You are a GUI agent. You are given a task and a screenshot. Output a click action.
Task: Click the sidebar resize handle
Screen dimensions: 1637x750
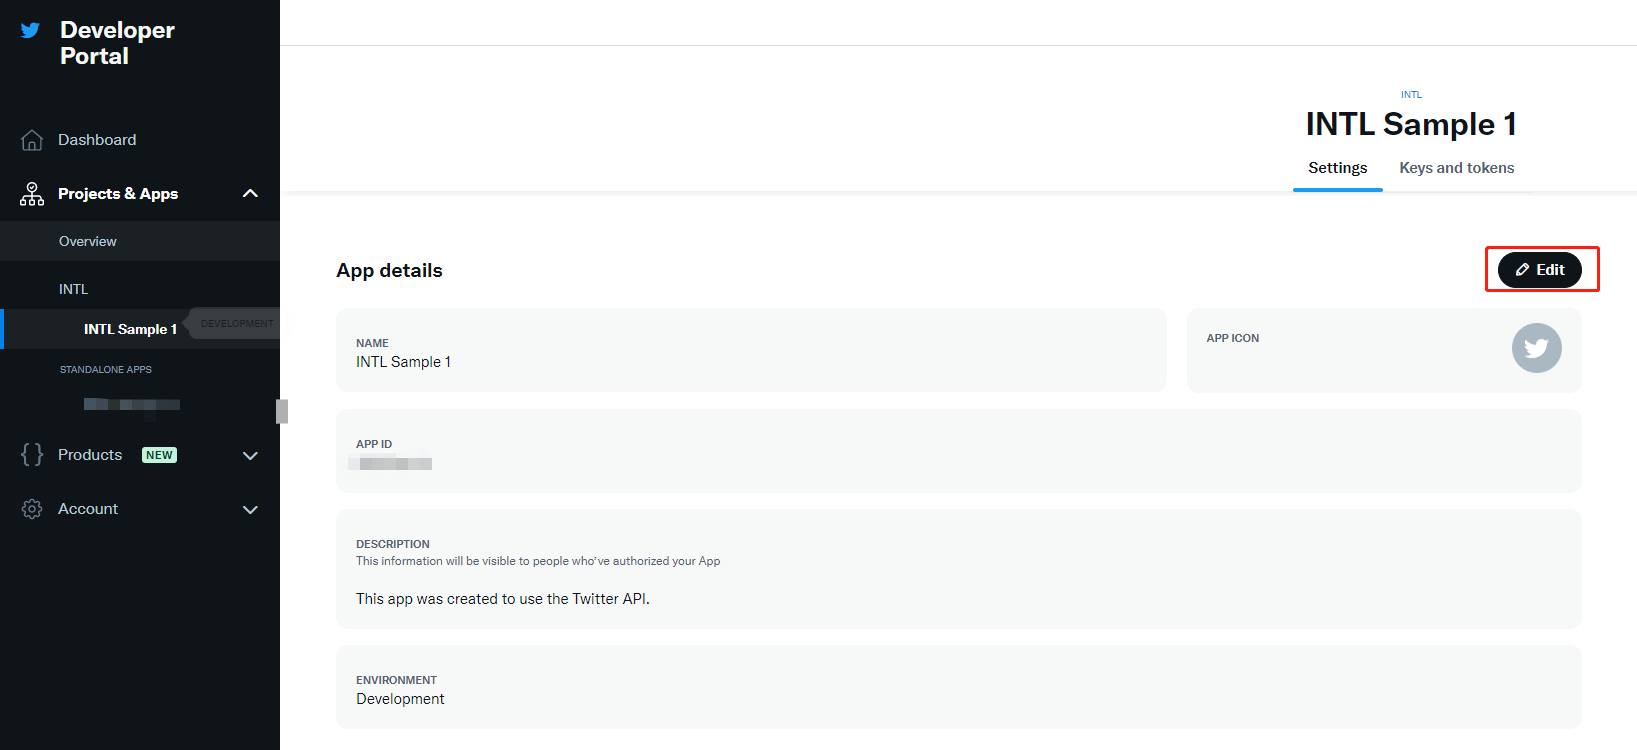(x=282, y=411)
